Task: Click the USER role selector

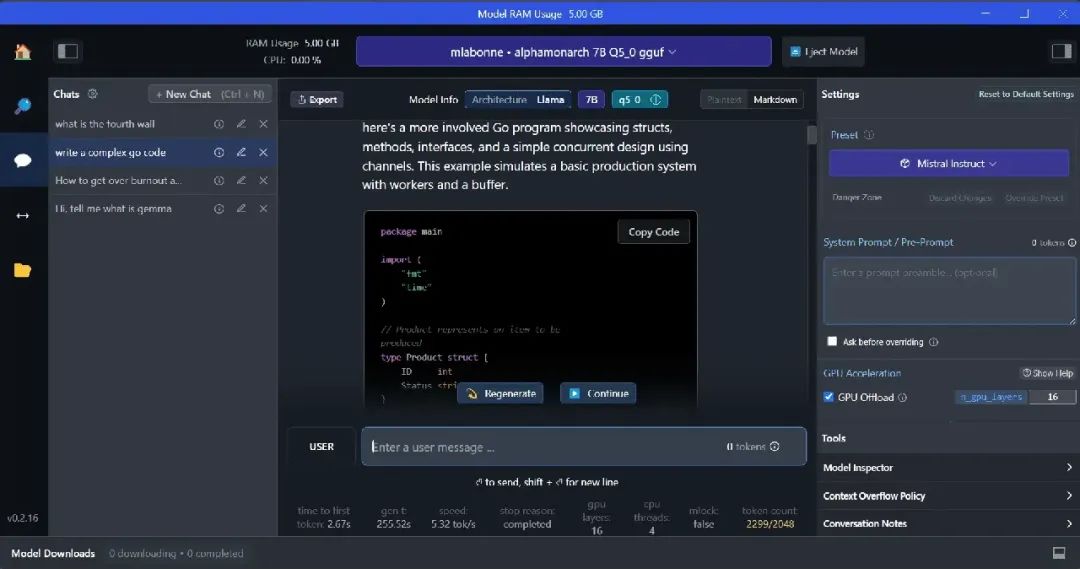Action: (321, 446)
